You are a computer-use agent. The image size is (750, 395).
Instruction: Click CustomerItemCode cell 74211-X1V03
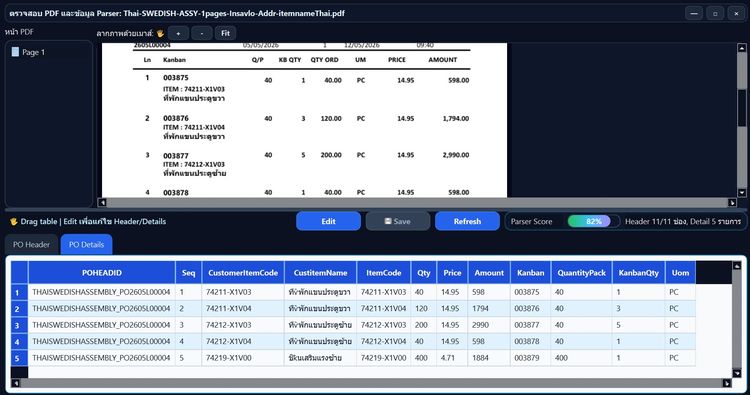pyautogui.click(x=243, y=292)
